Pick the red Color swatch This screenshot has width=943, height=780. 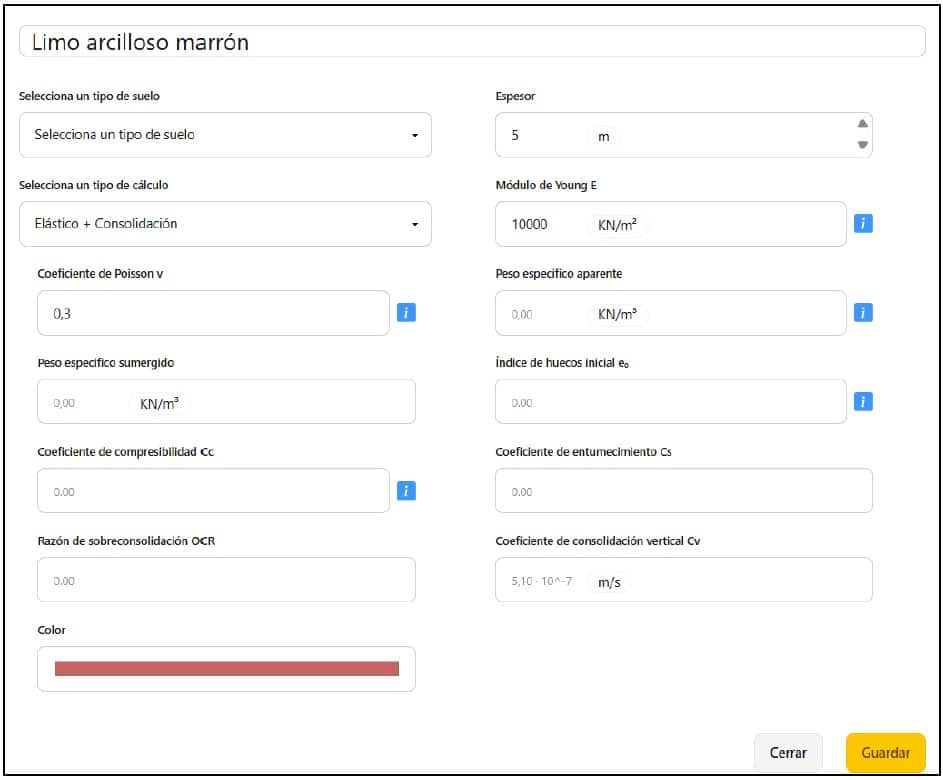pyautogui.click(x=227, y=669)
